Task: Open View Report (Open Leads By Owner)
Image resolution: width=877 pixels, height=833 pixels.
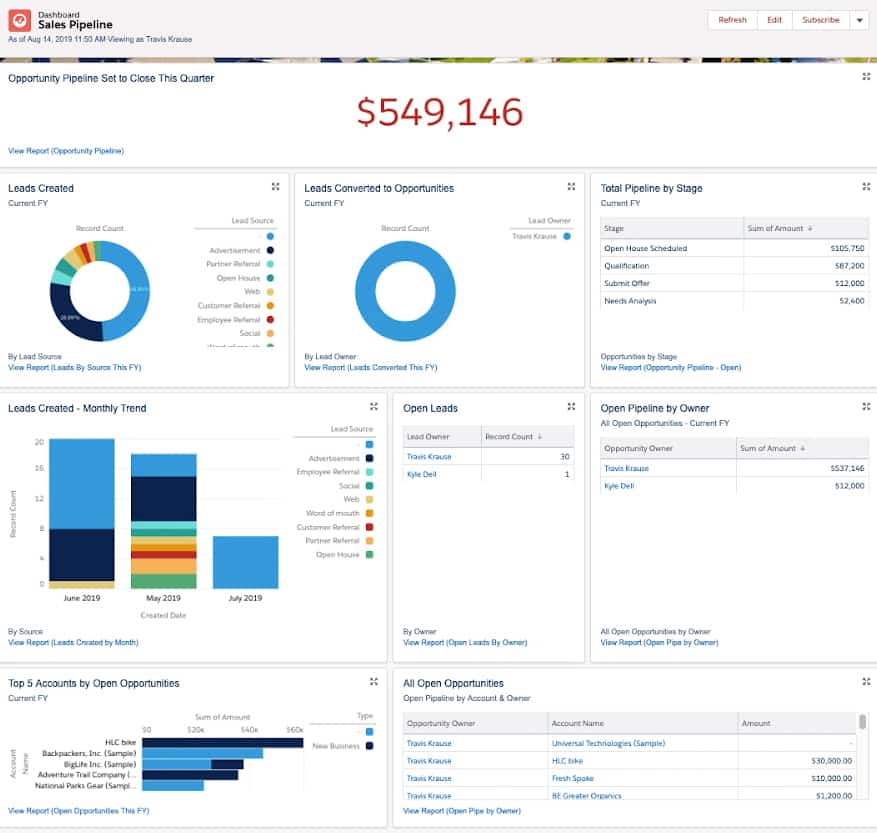Action: pos(465,642)
